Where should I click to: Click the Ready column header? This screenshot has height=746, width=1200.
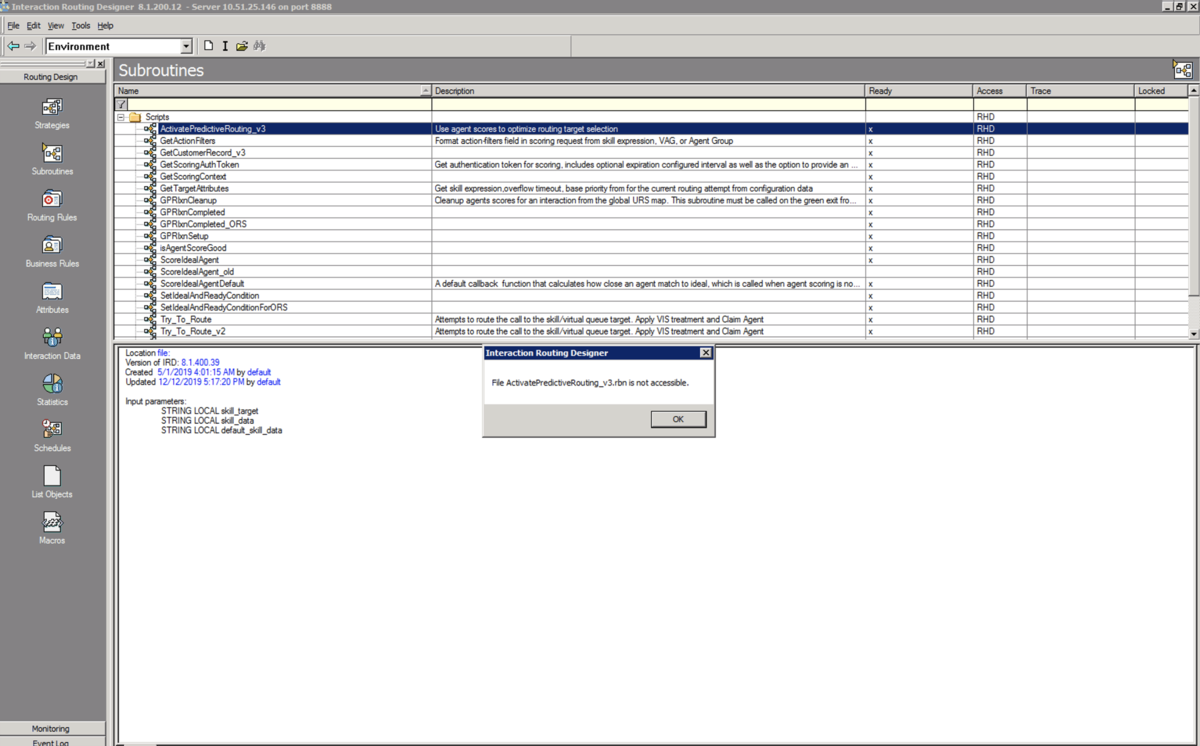pyautogui.click(x=919, y=91)
